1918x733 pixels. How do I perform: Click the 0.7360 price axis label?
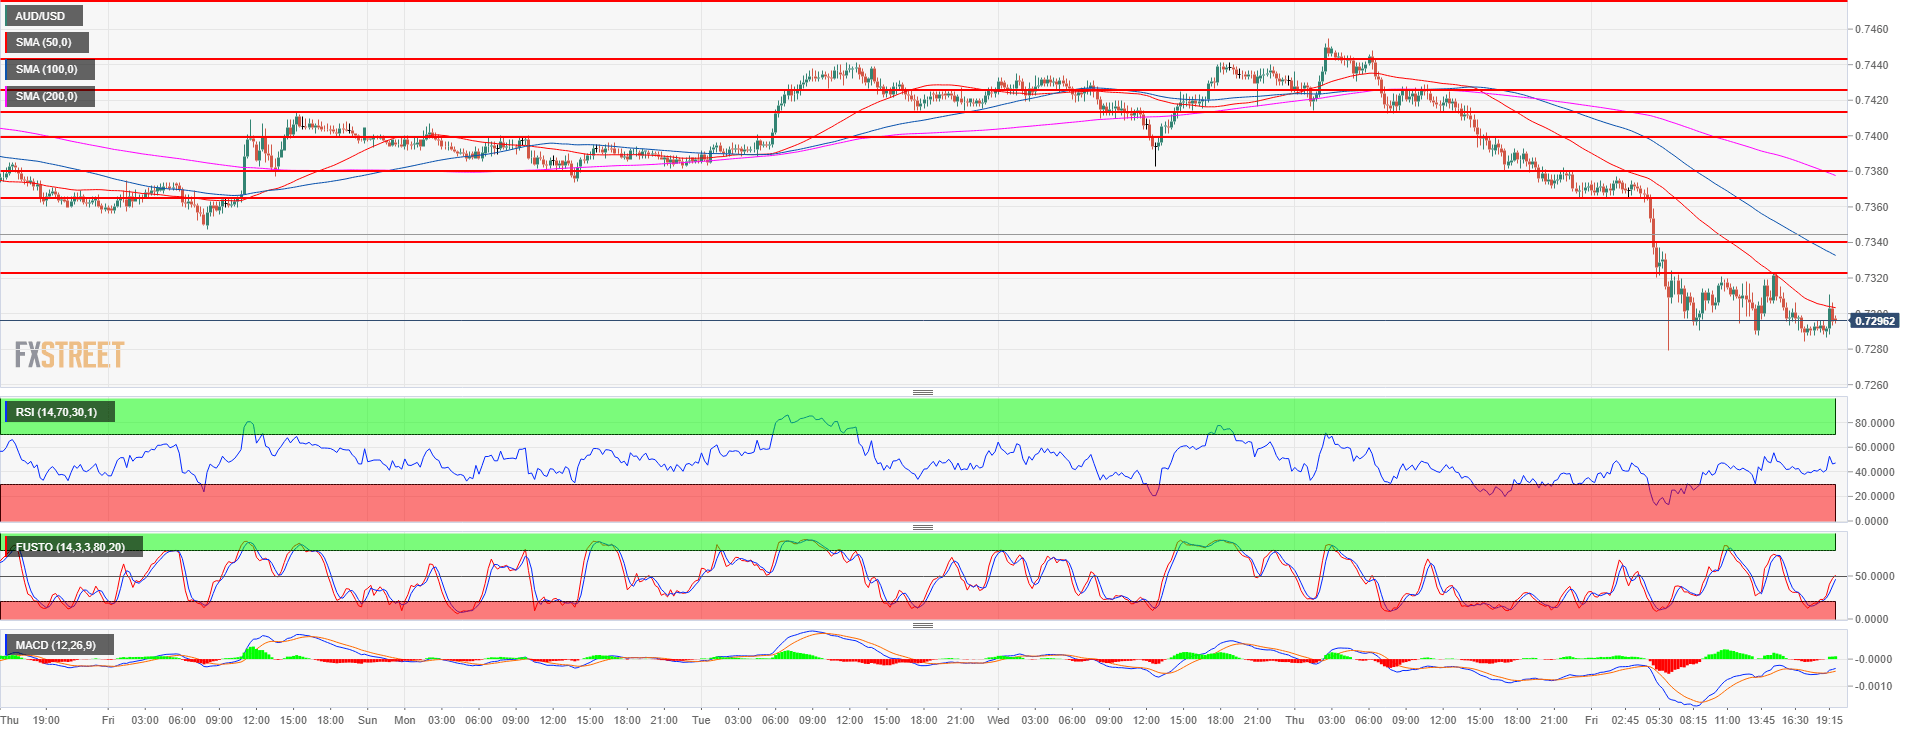(x=1871, y=207)
